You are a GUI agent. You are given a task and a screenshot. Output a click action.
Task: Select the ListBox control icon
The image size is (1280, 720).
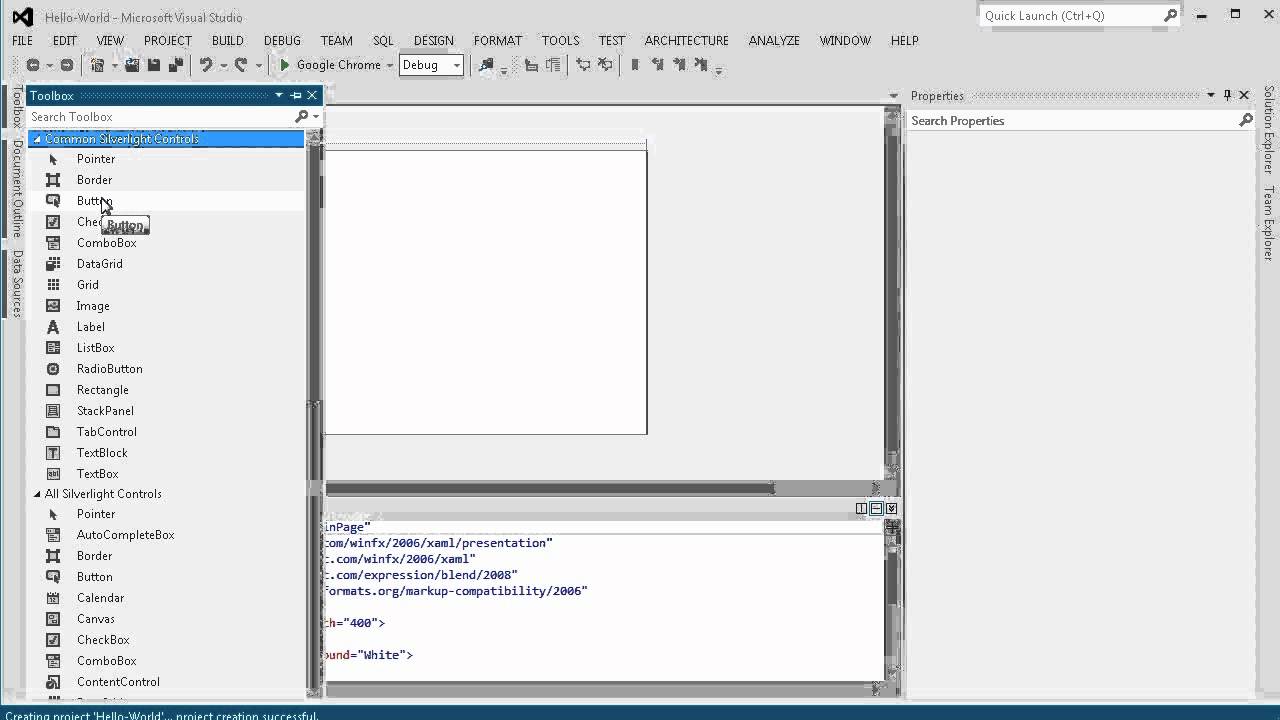click(x=53, y=348)
